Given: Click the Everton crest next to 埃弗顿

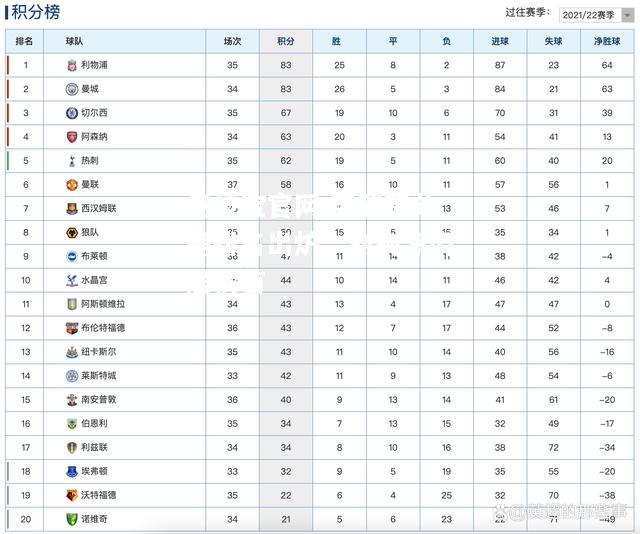Looking at the screenshot, I should point(72,472).
